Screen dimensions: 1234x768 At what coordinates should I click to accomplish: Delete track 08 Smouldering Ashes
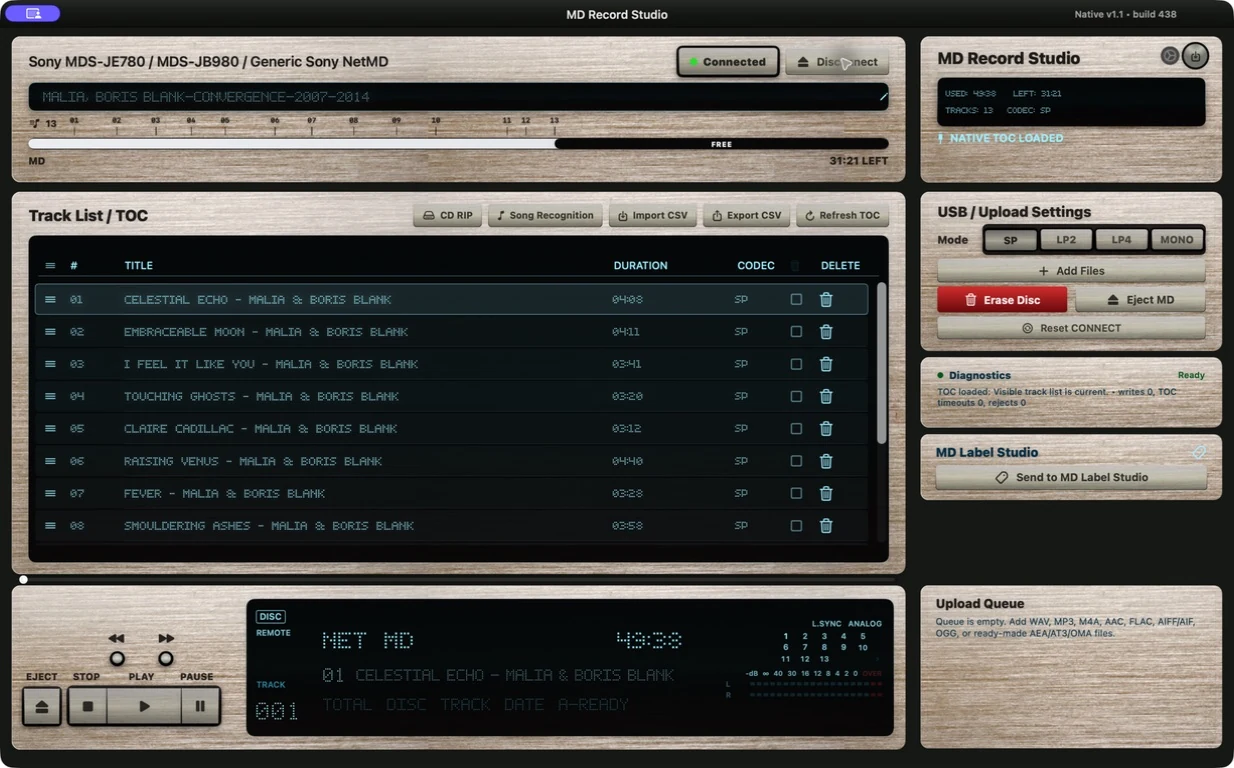pos(826,525)
